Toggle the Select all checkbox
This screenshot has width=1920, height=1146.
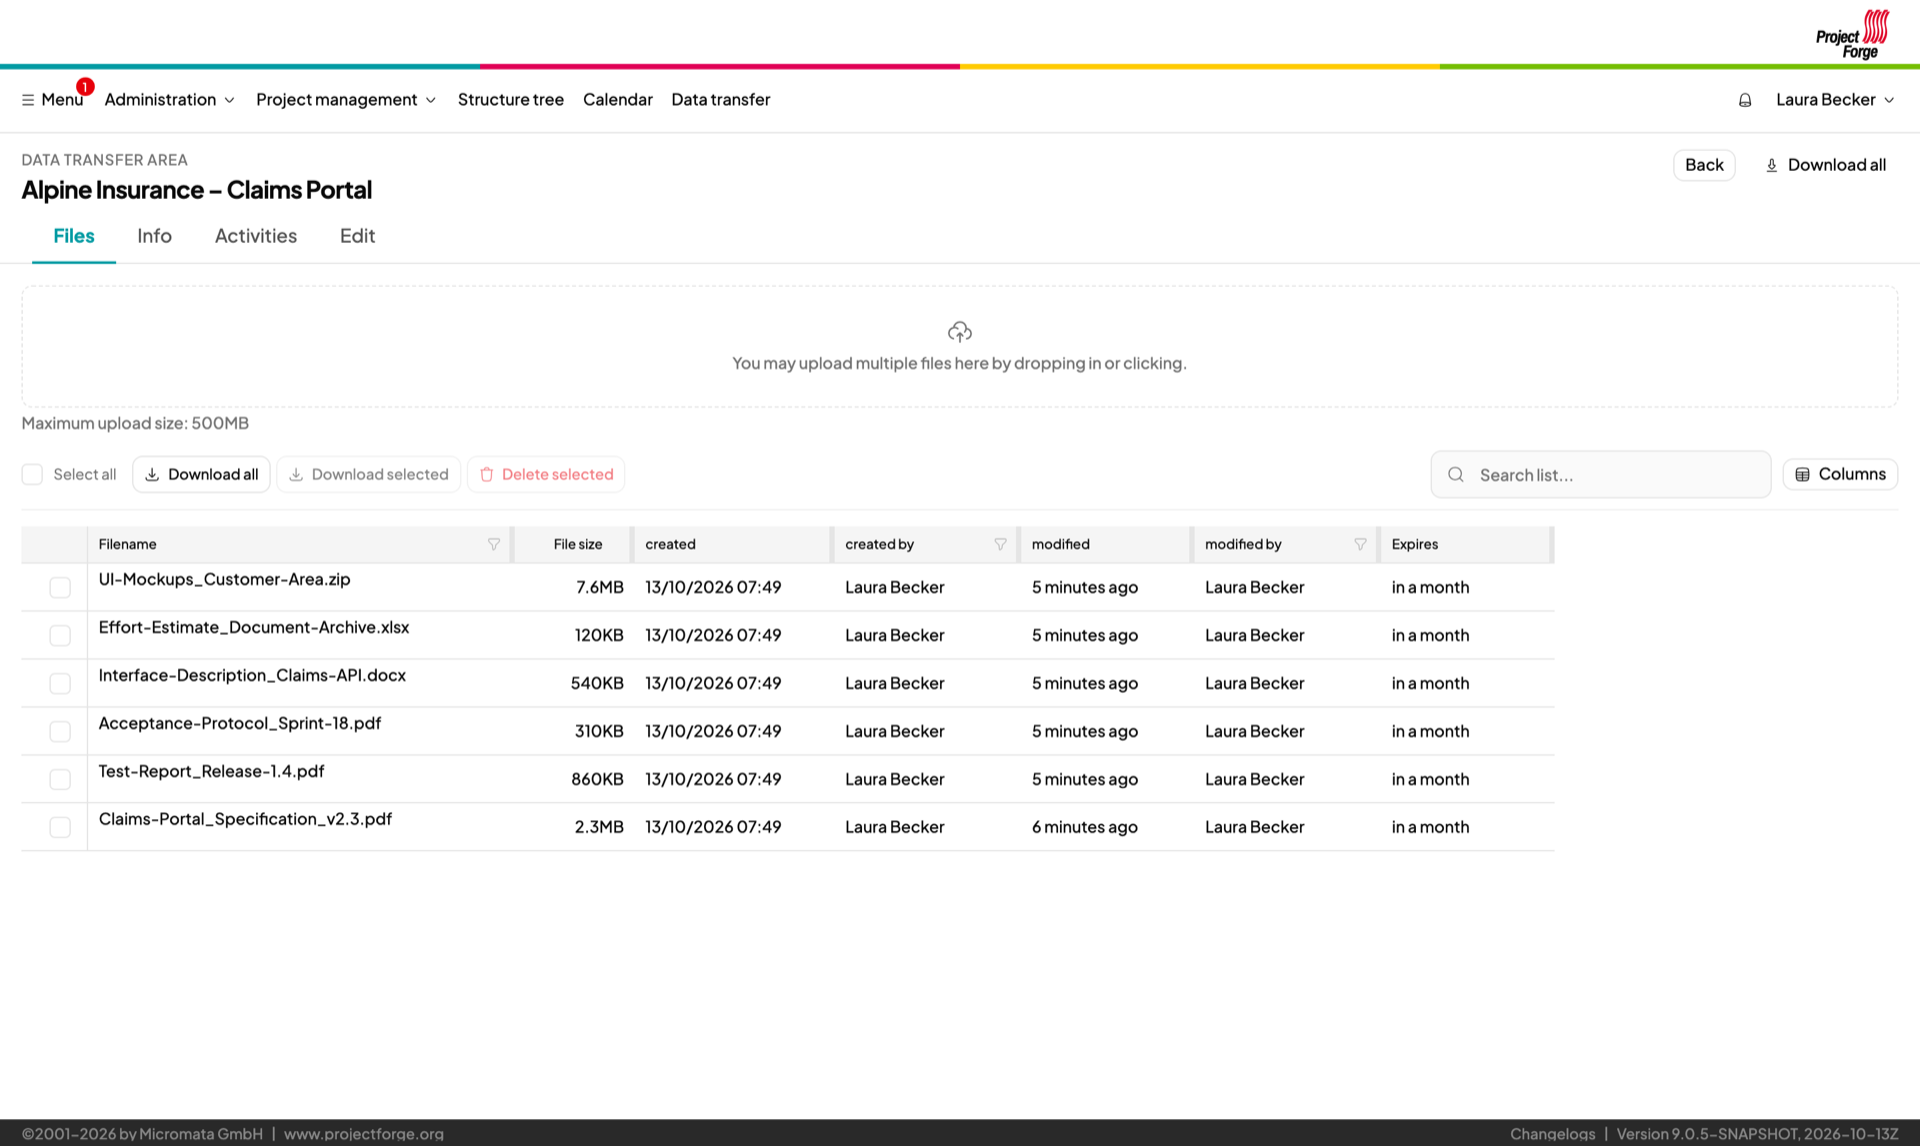point(32,474)
